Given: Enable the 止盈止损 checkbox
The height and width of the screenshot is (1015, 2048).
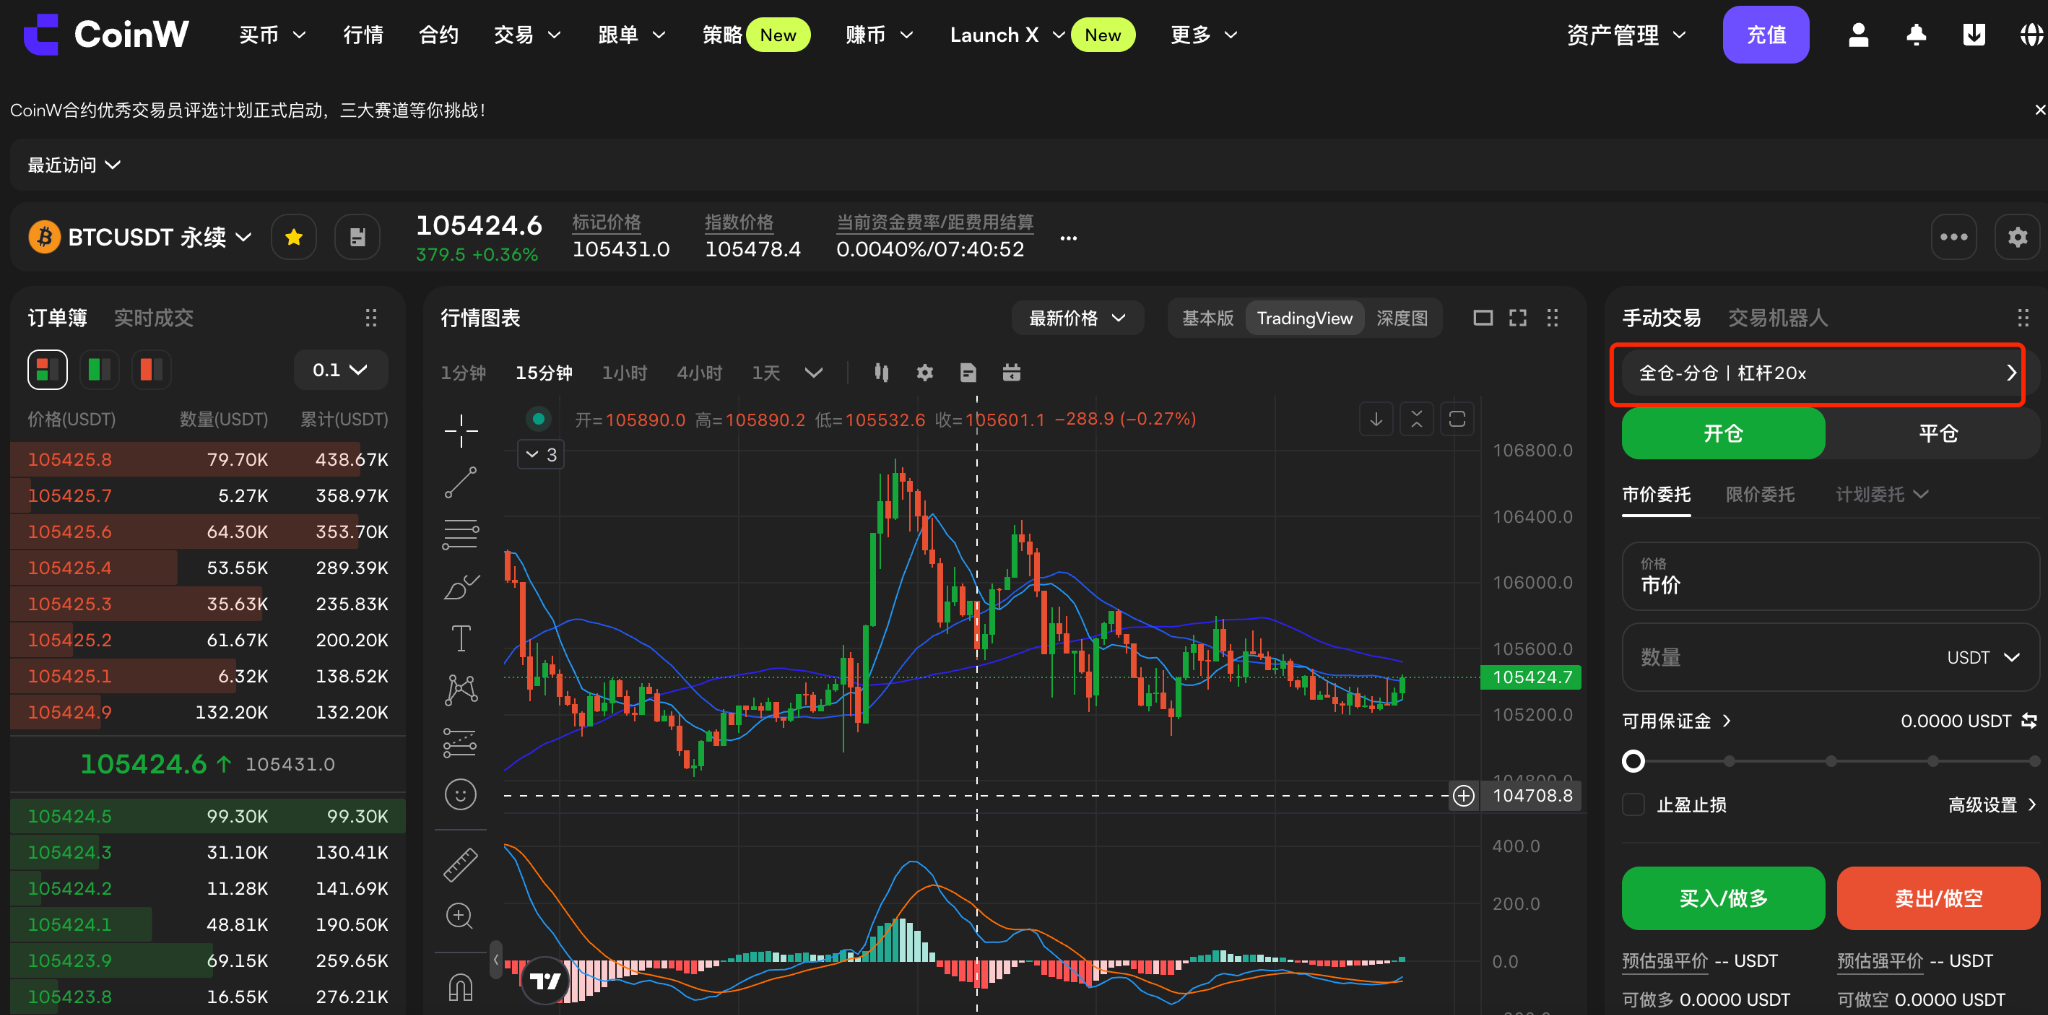Looking at the screenshot, I should [x=1633, y=805].
